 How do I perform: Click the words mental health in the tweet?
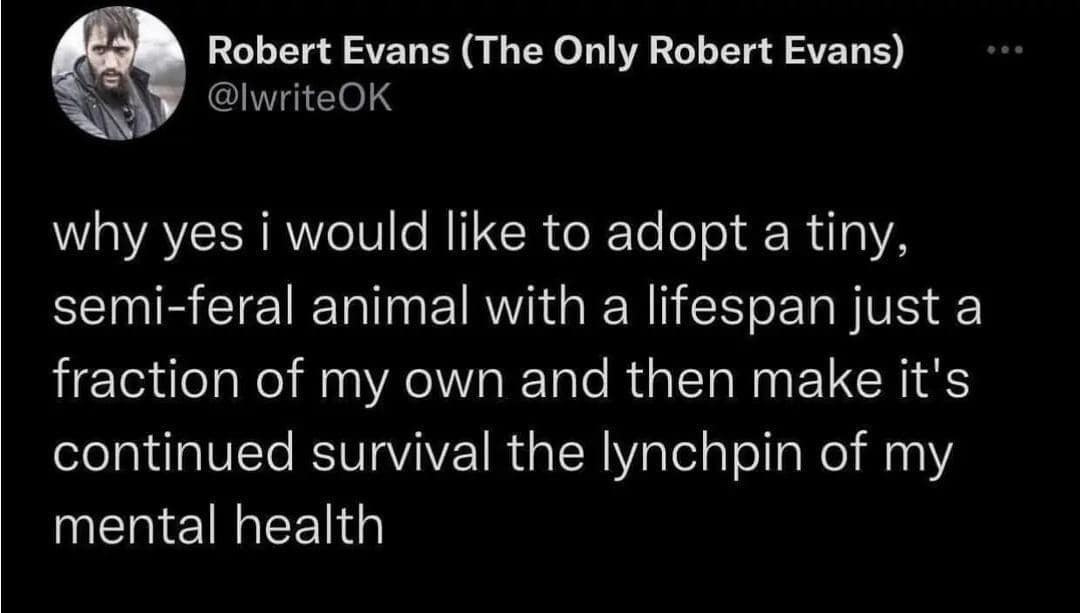[x=218, y=522]
